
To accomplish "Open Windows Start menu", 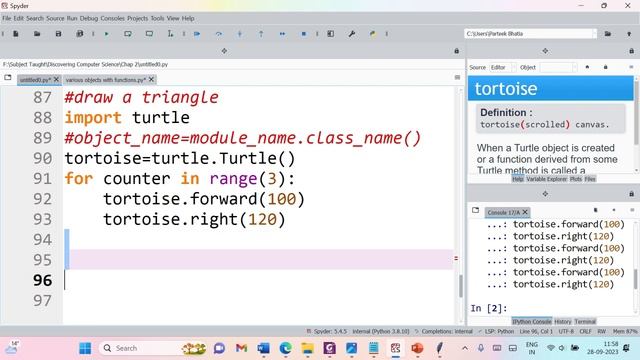I will [x=85, y=348].
